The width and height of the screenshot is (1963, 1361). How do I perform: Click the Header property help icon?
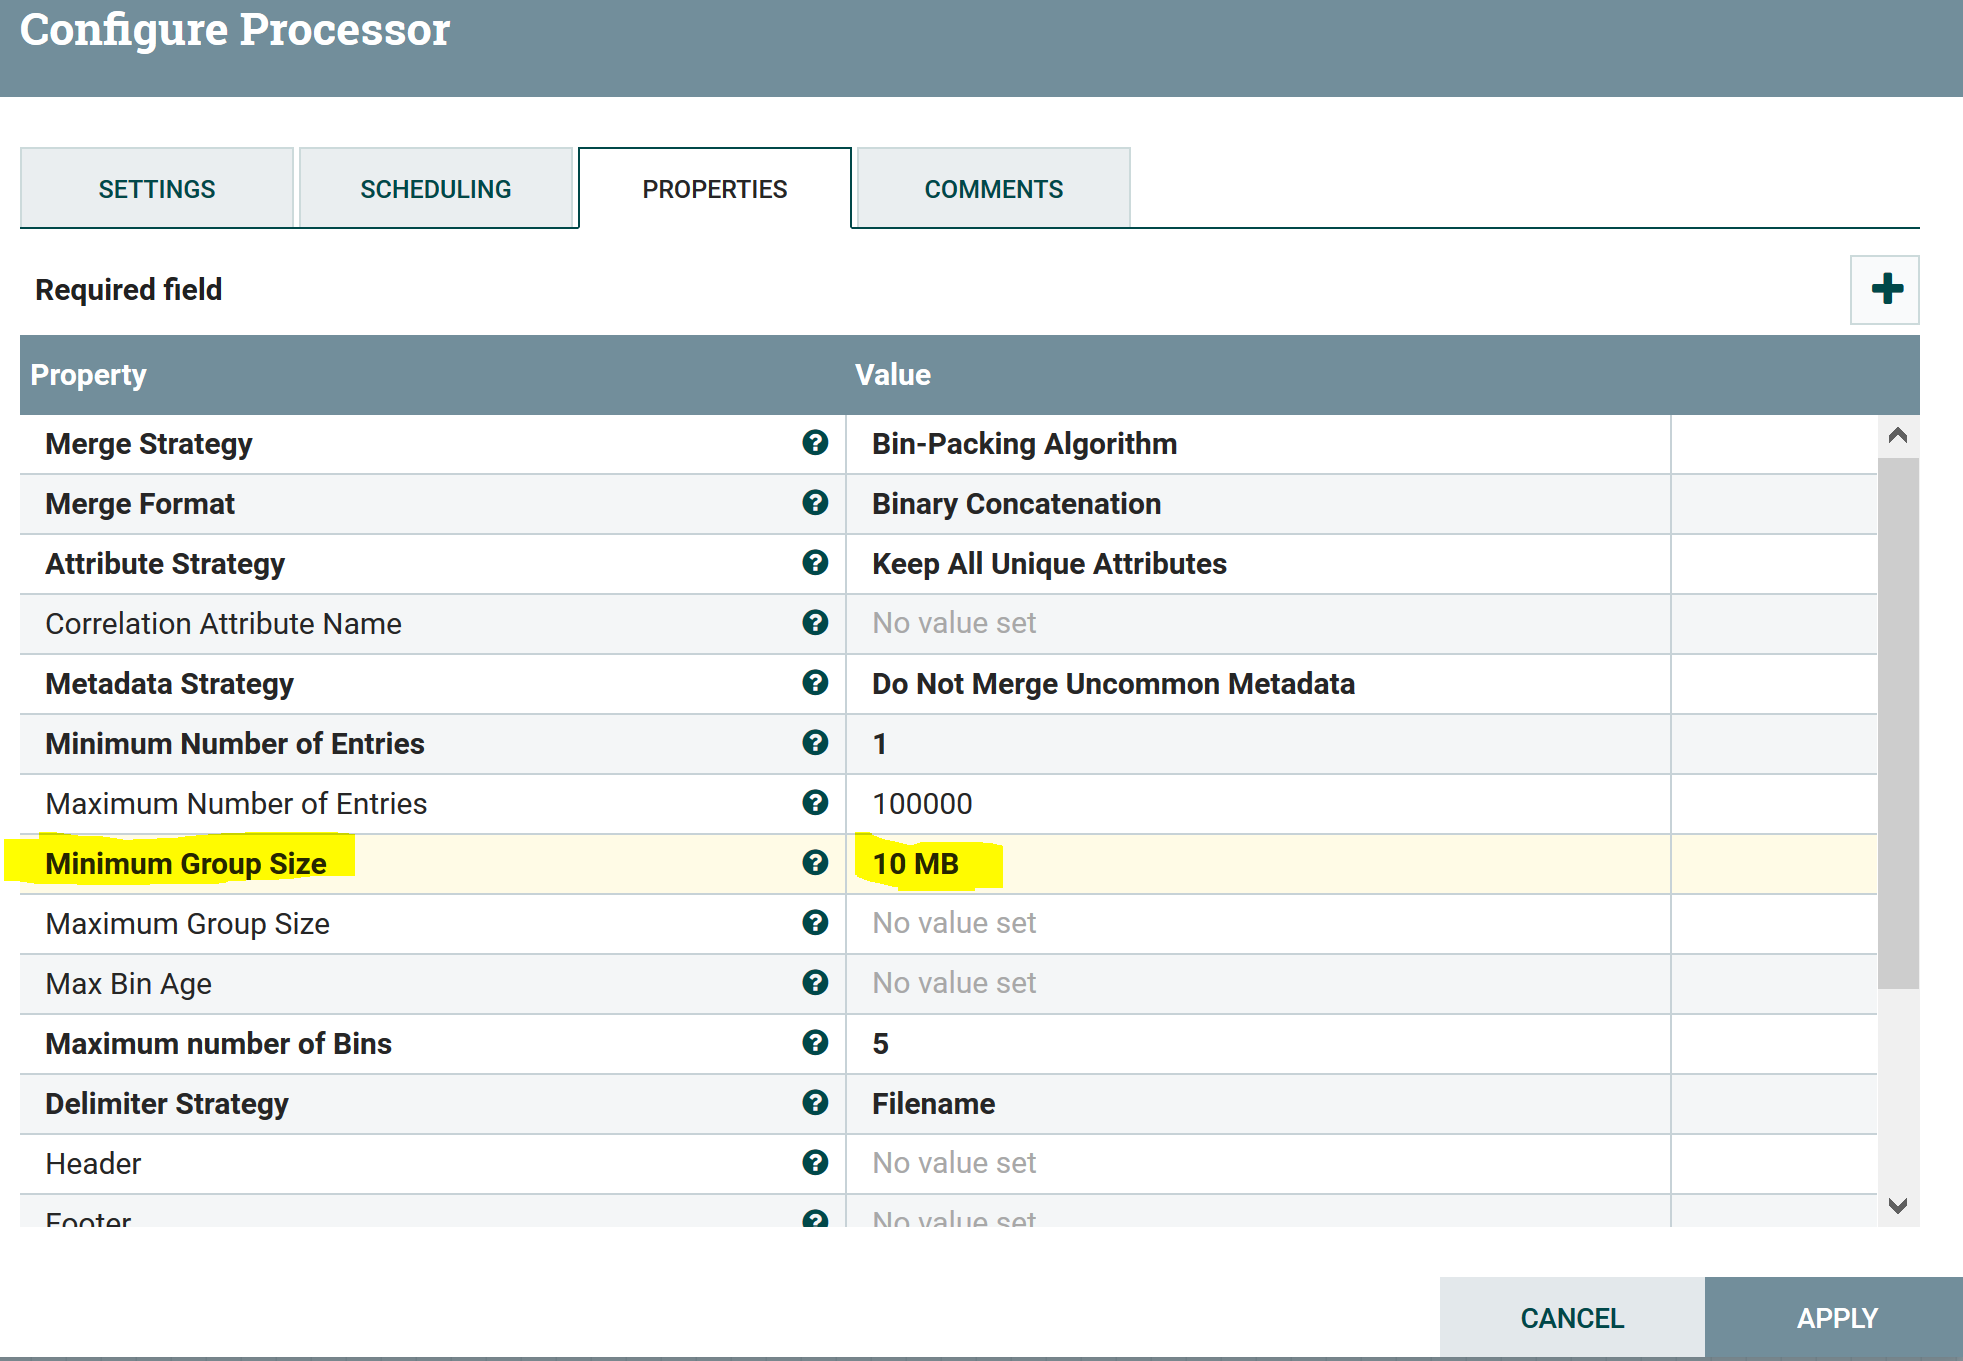(x=816, y=1163)
